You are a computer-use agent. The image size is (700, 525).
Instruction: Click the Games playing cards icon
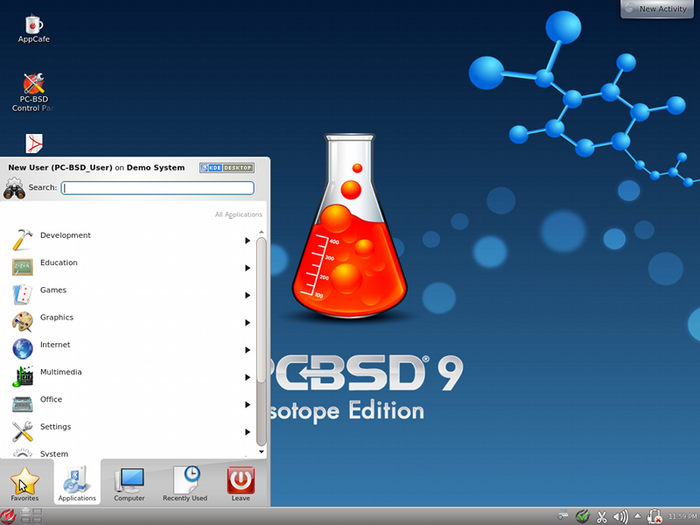point(22,294)
